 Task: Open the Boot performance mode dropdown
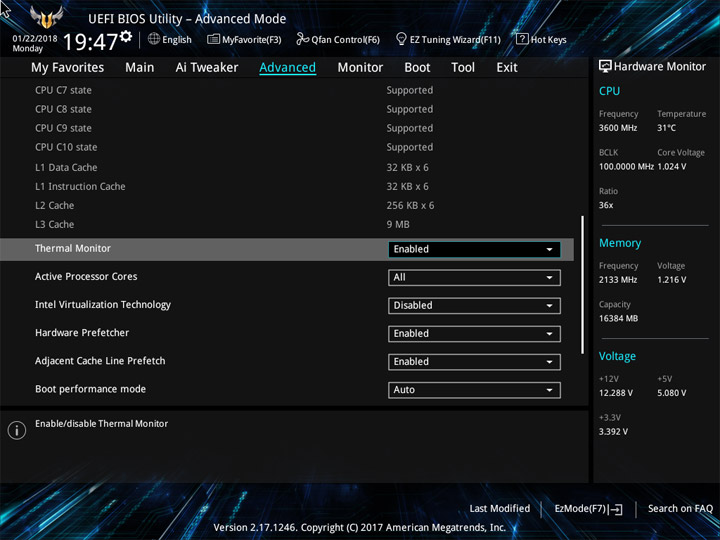click(x=474, y=390)
